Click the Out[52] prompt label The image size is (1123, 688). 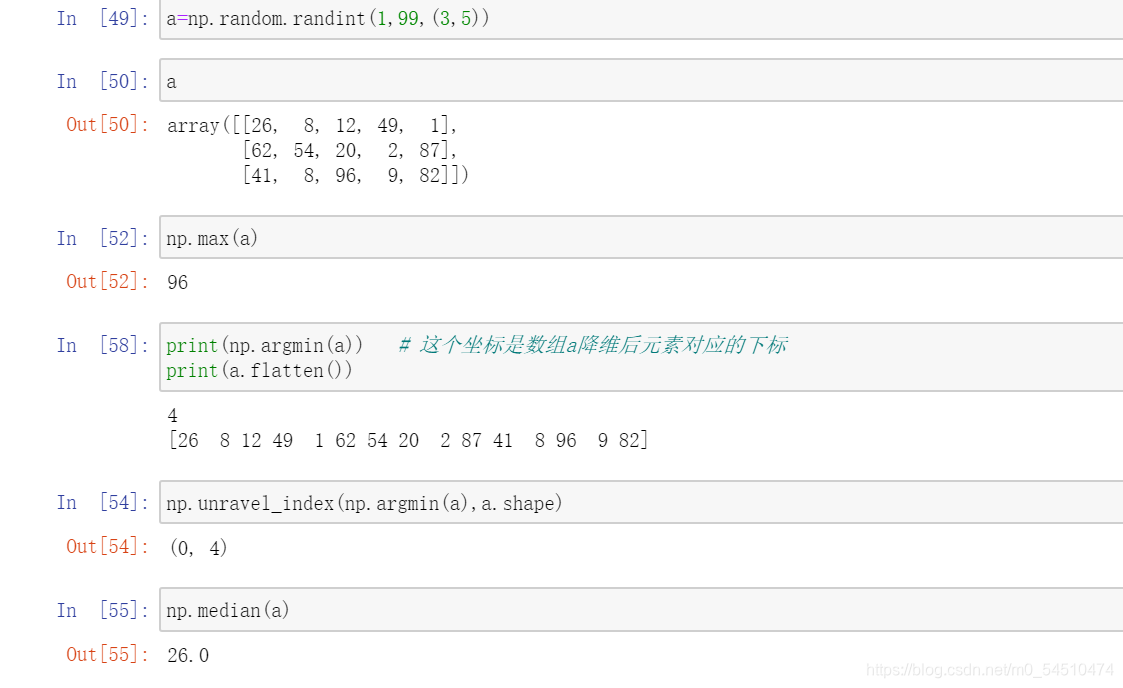(x=107, y=281)
